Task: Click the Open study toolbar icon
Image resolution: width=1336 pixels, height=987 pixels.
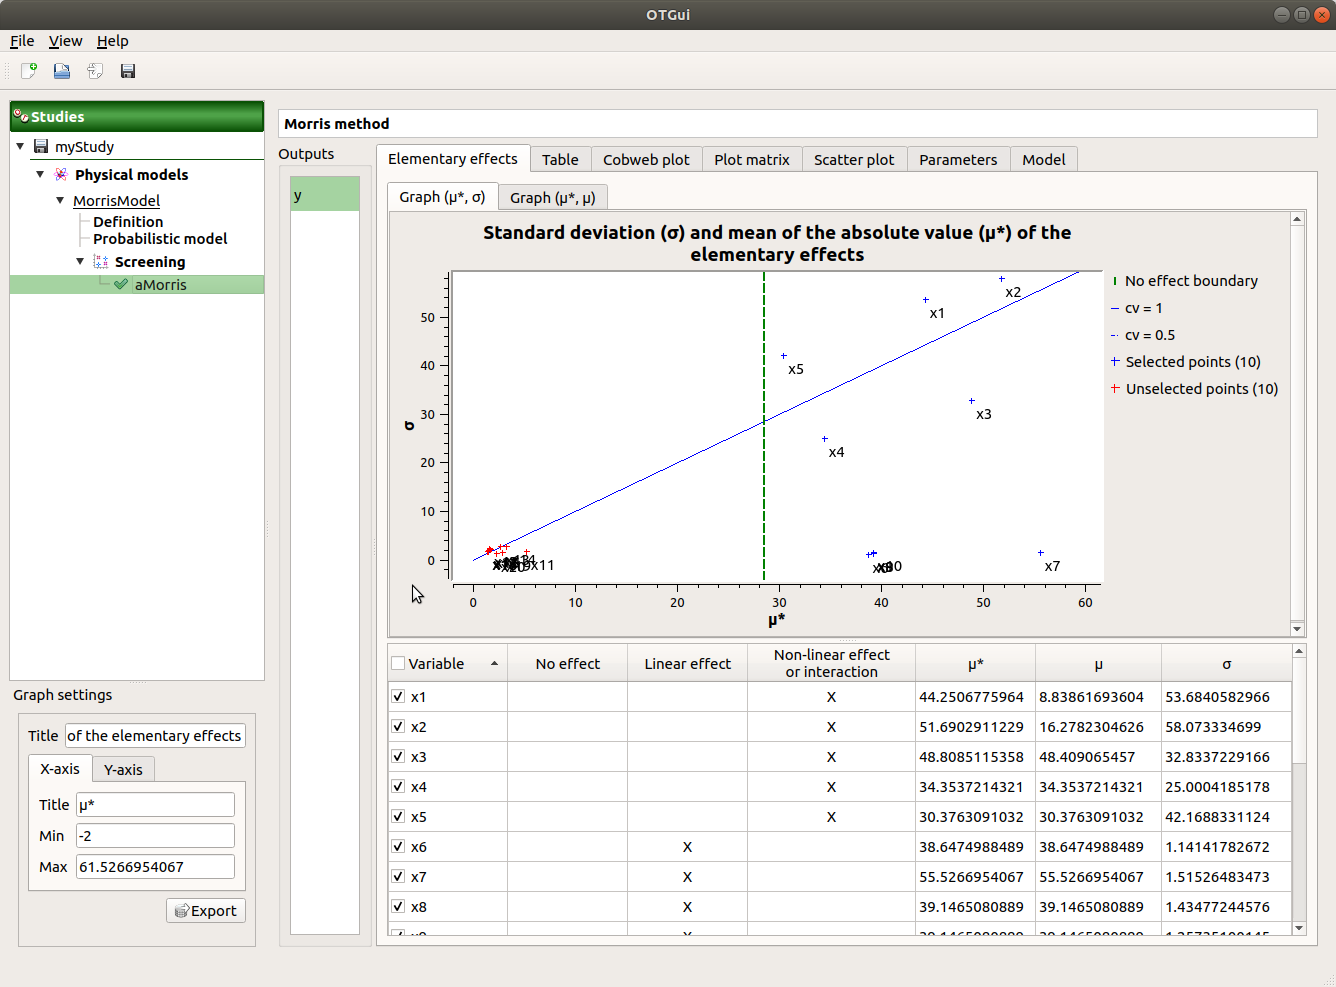Action: tap(62, 71)
